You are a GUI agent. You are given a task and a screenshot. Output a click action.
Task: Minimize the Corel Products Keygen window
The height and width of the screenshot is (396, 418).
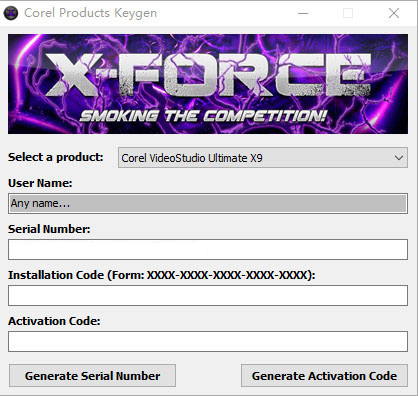click(x=303, y=13)
